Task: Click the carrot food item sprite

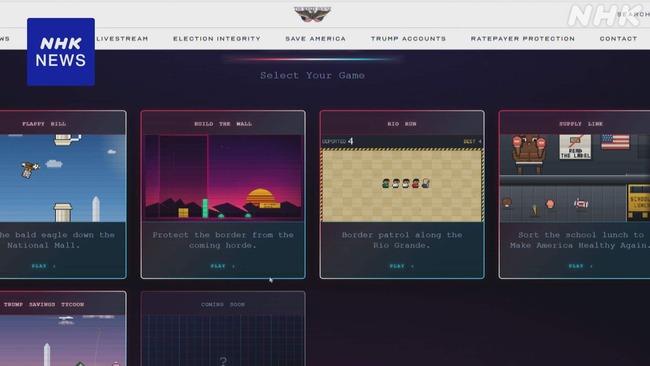Action: point(534,210)
